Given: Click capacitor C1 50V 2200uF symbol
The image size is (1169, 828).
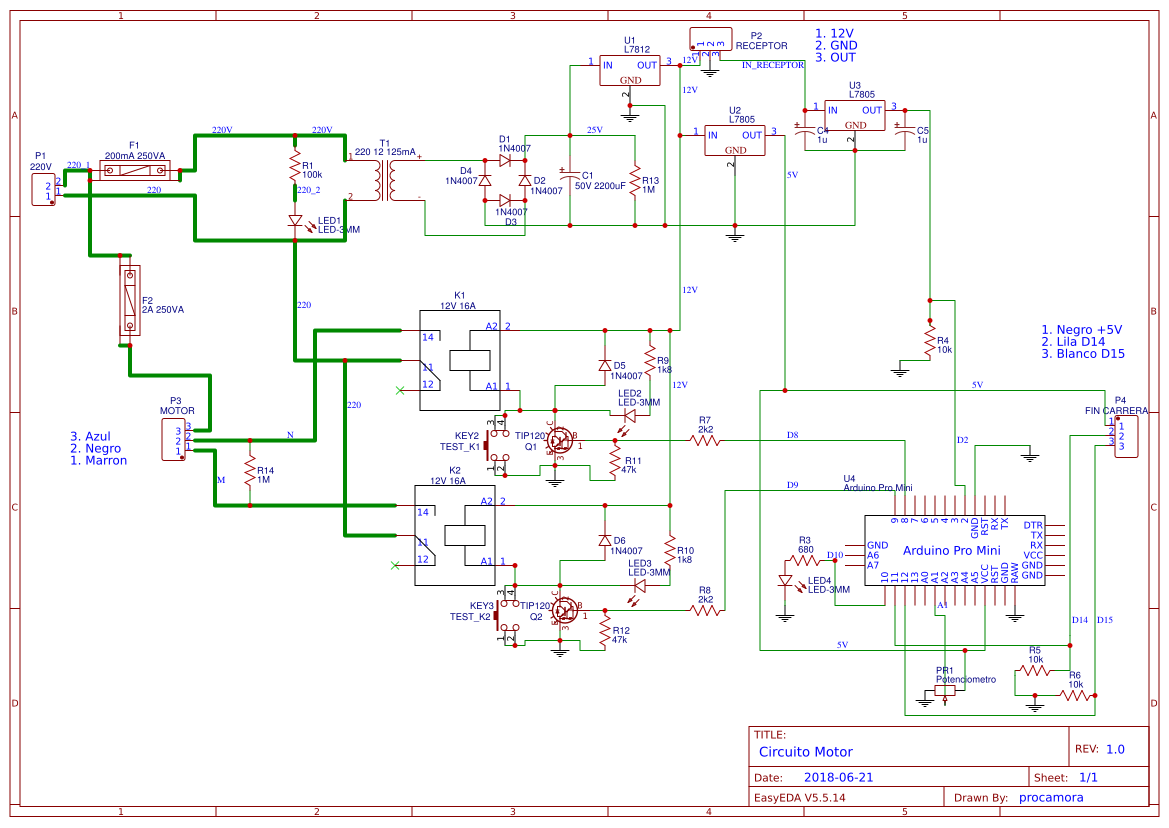Looking at the screenshot, I should point(570,176).
